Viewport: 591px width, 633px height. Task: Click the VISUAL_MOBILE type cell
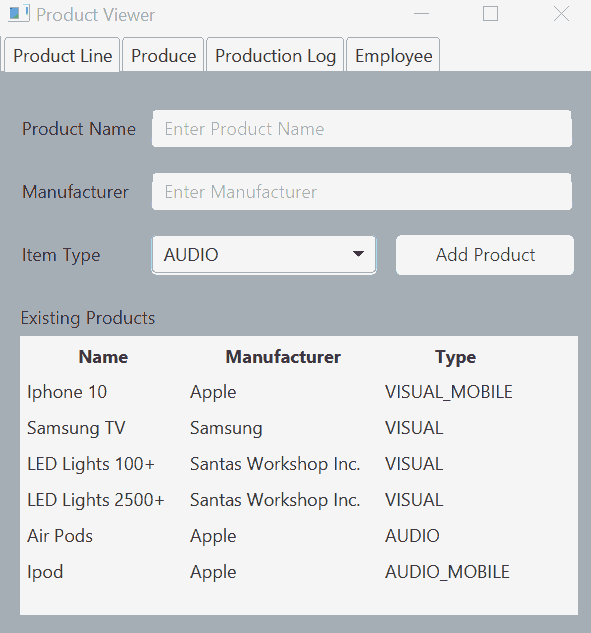pos(449,392)
